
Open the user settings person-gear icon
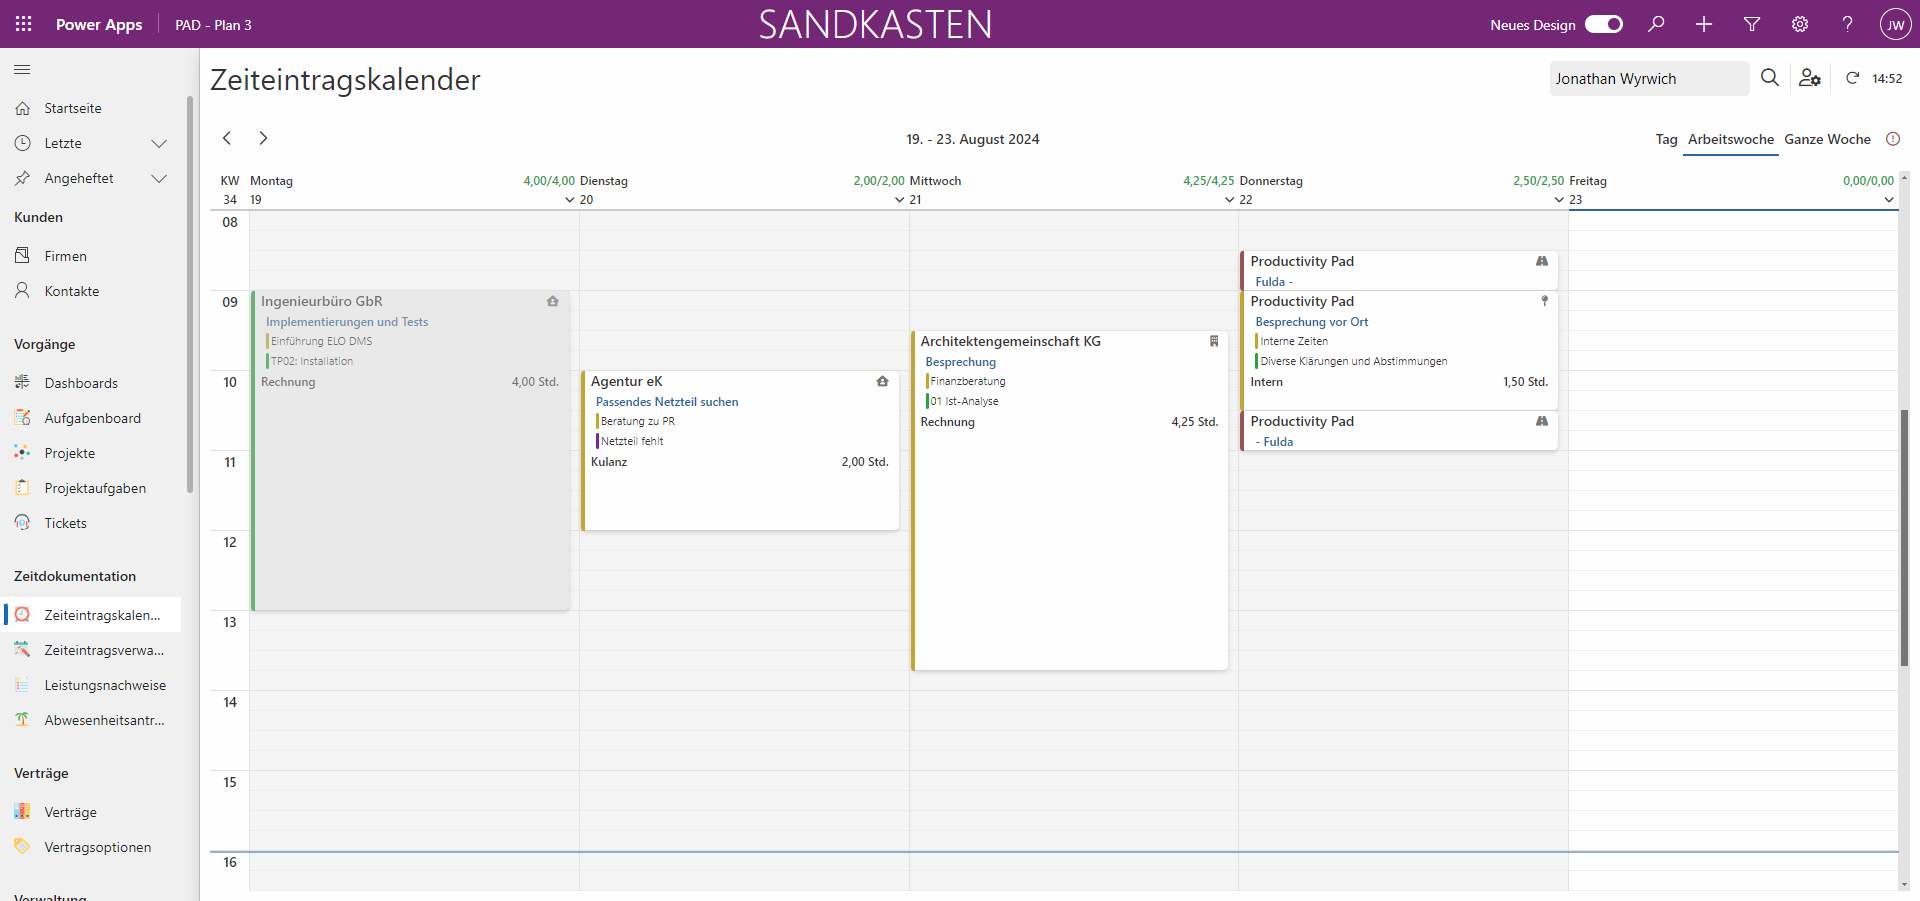click(1810, 78)
